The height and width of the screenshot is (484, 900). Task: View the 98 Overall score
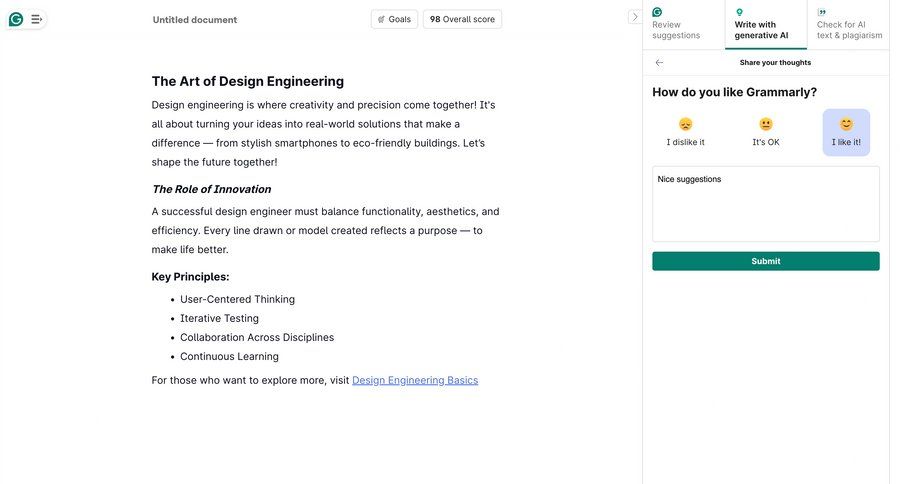[462, 19]
